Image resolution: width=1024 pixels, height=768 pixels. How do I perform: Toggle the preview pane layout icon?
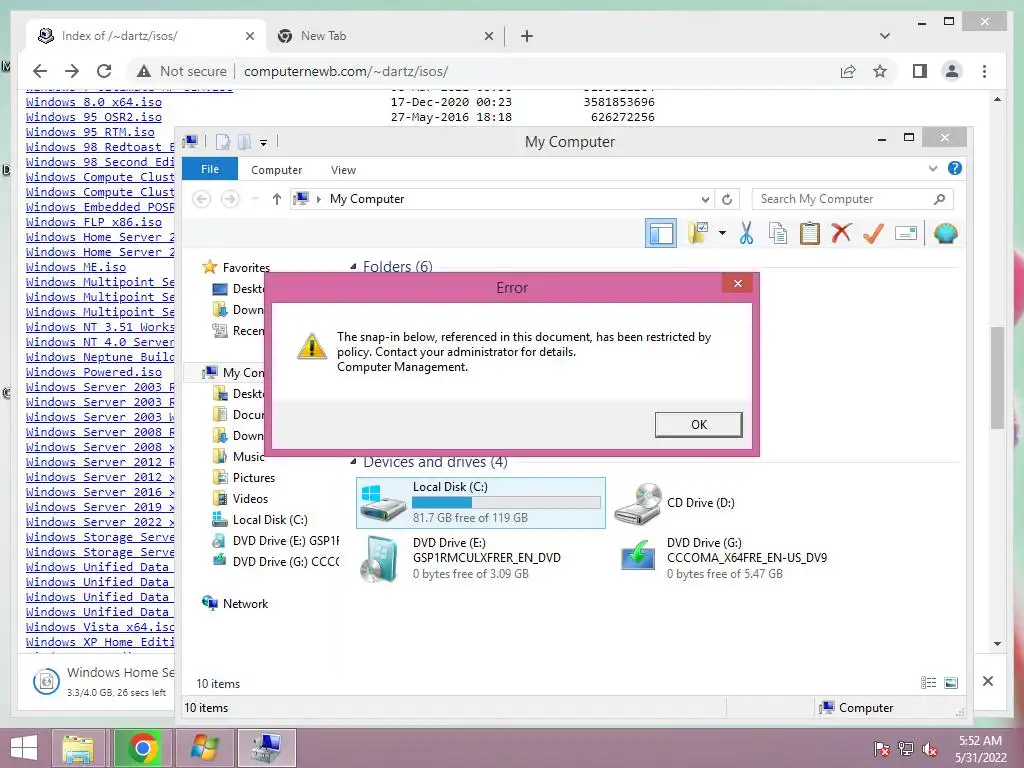[x=661, y=233]
